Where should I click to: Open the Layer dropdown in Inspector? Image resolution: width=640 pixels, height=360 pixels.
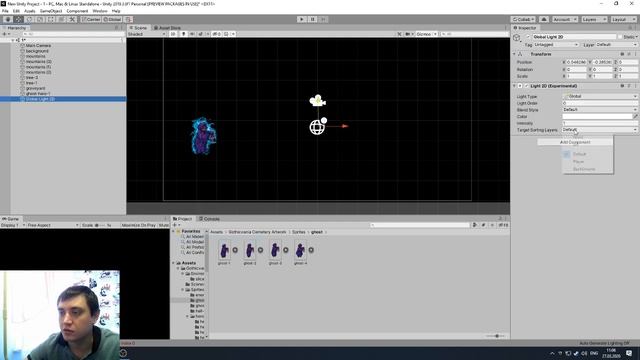click(616, 44)
